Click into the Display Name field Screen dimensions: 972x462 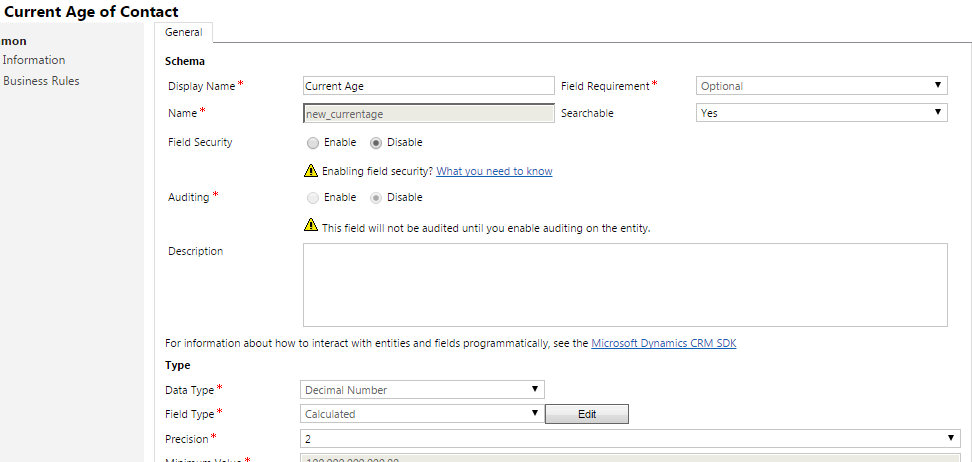tap(428, 86)
